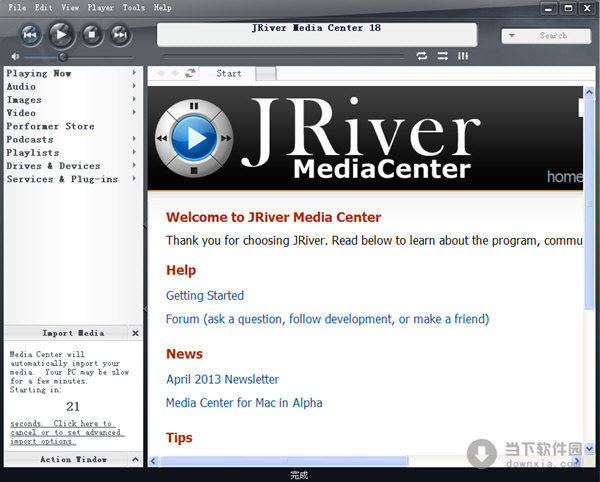600x482 pixels.
Task: Start playback with the Play button
Action: (61, 35)
